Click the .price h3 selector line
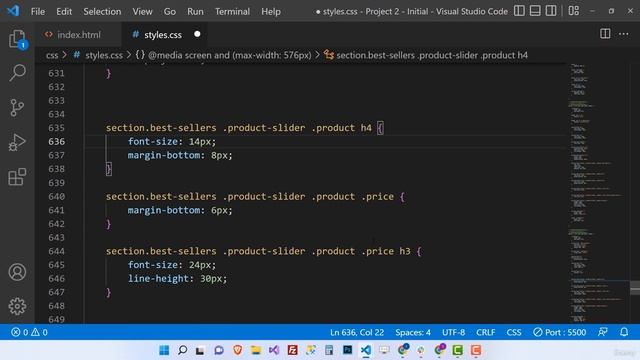Screen dimensions: 640x360 (264, 251)
